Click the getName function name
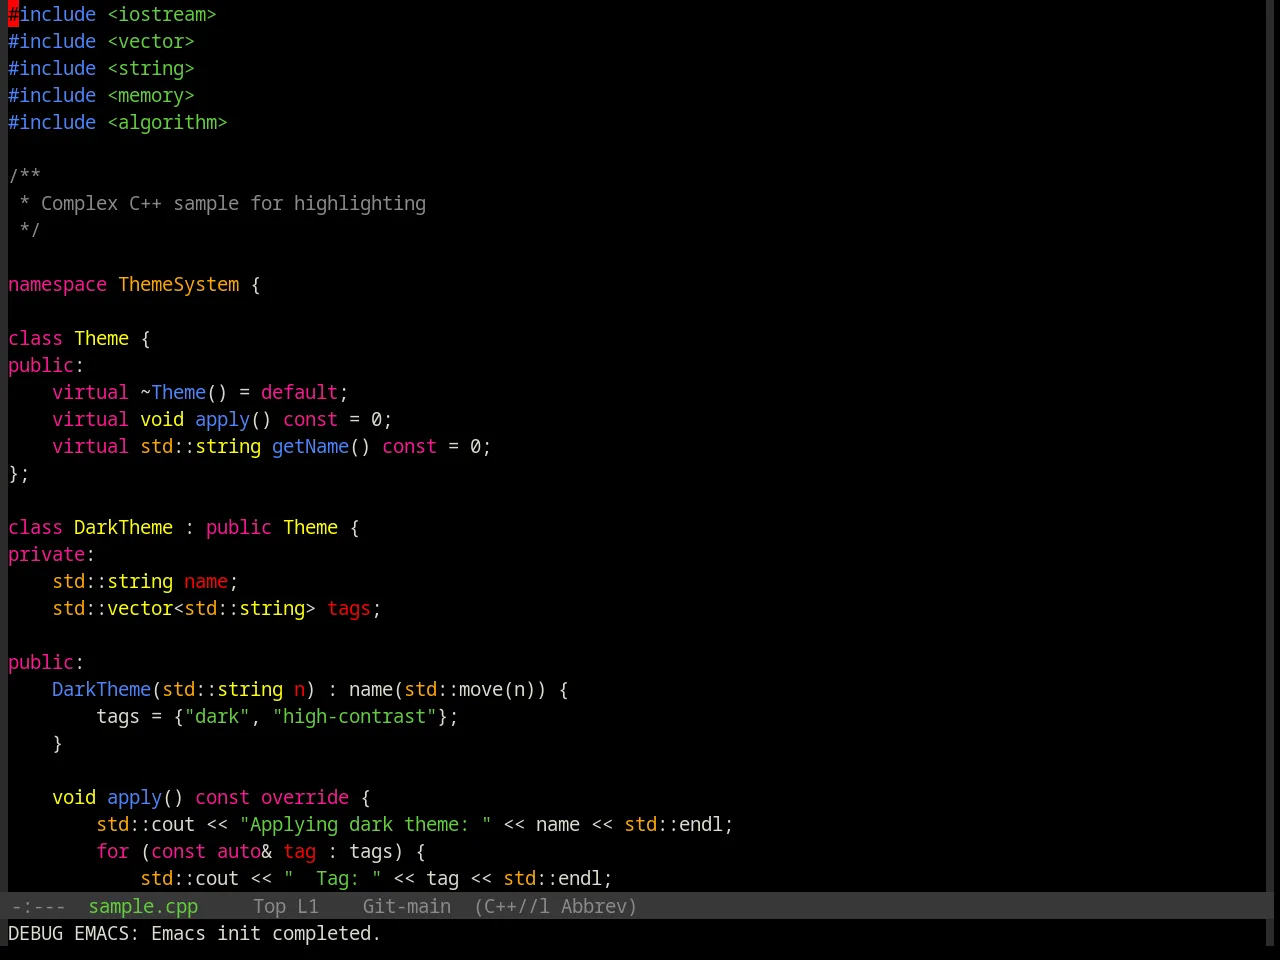 pos(310,446)
